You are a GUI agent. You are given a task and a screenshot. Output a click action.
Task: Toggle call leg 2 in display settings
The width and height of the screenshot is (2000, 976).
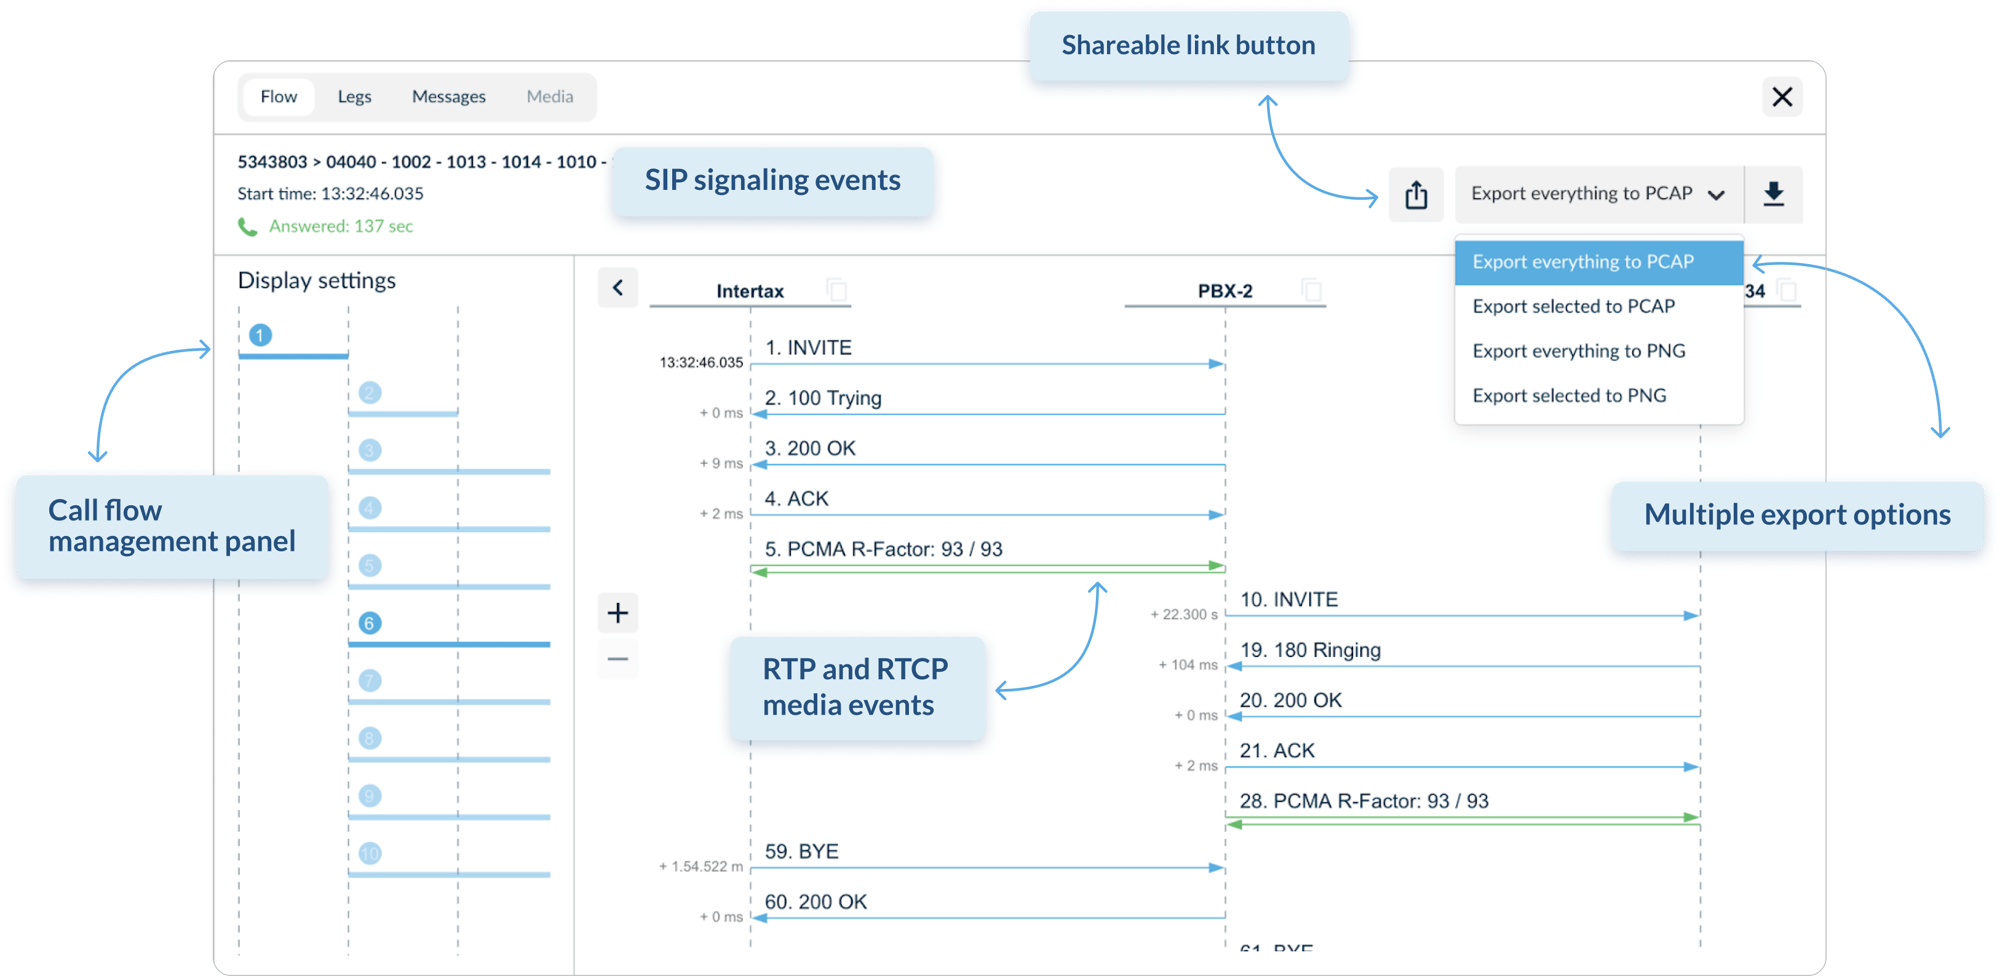coord(370,393)
